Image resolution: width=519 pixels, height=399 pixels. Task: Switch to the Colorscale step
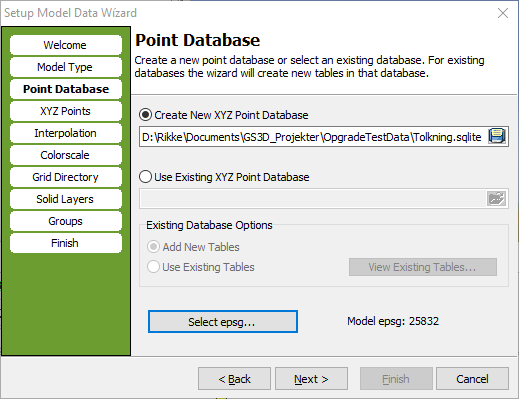(x=66, y=155)
